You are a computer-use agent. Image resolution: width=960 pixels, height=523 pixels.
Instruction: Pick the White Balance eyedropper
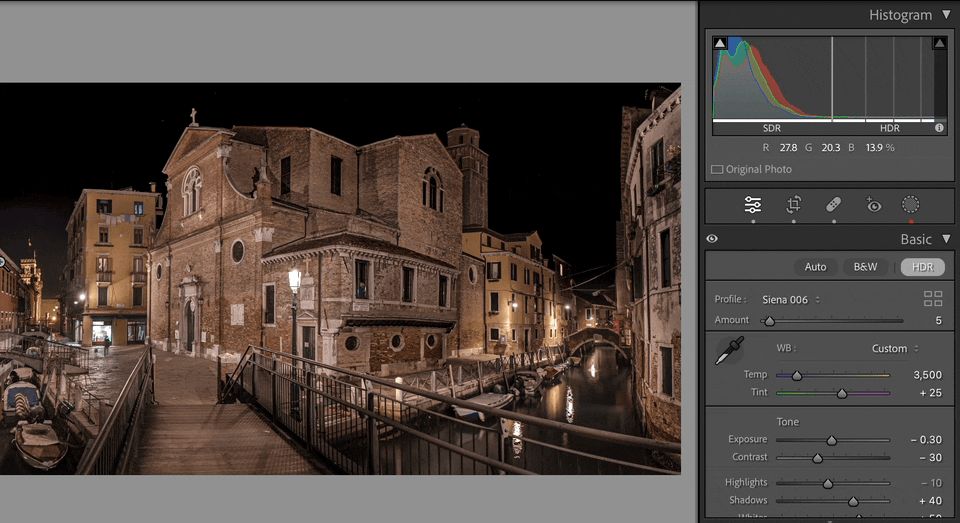tap(729, 352)
